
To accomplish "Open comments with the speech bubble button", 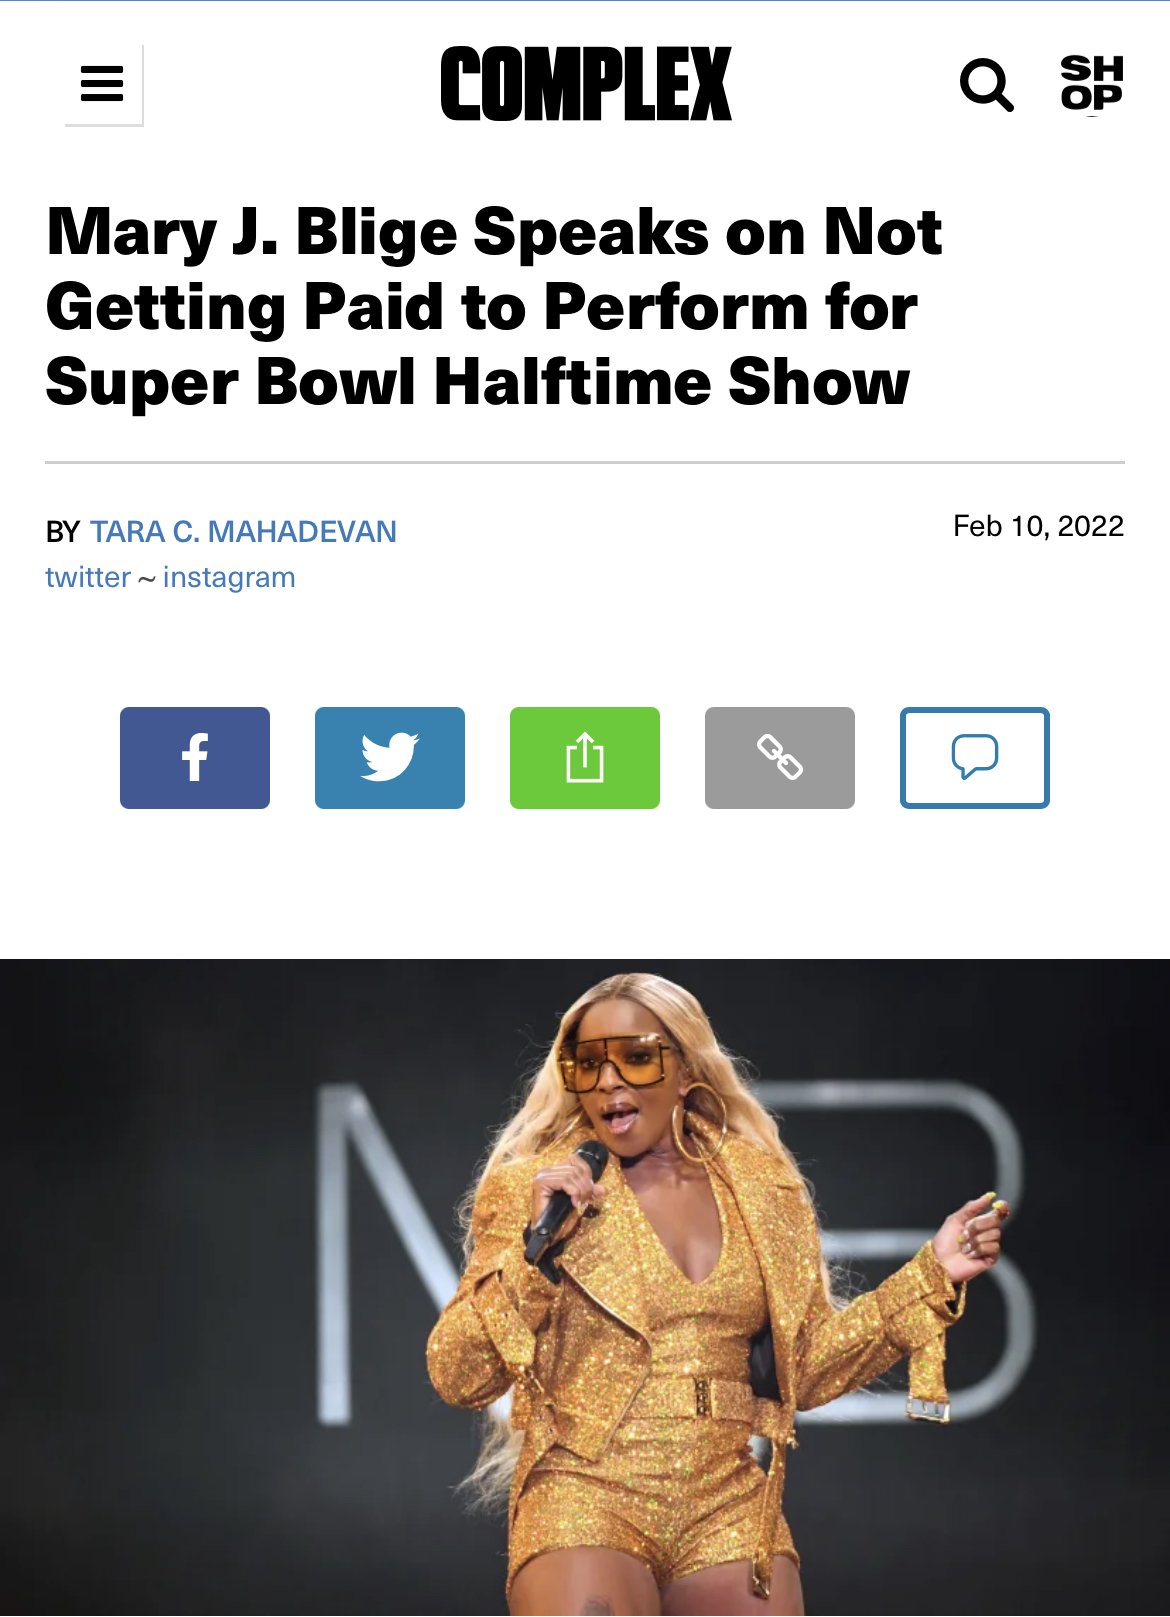I will 975,758.
